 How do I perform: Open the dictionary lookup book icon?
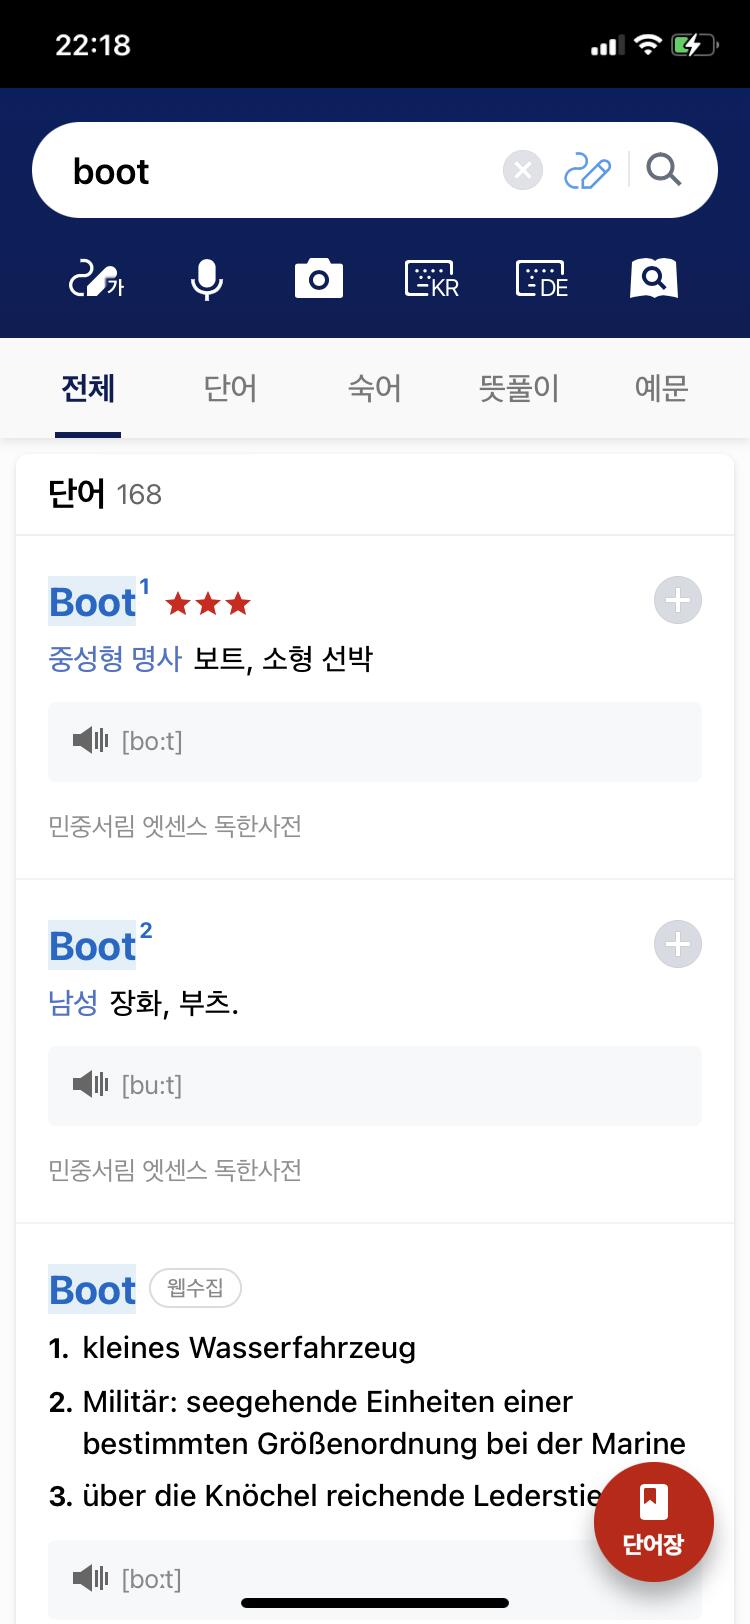pos(654,279)
